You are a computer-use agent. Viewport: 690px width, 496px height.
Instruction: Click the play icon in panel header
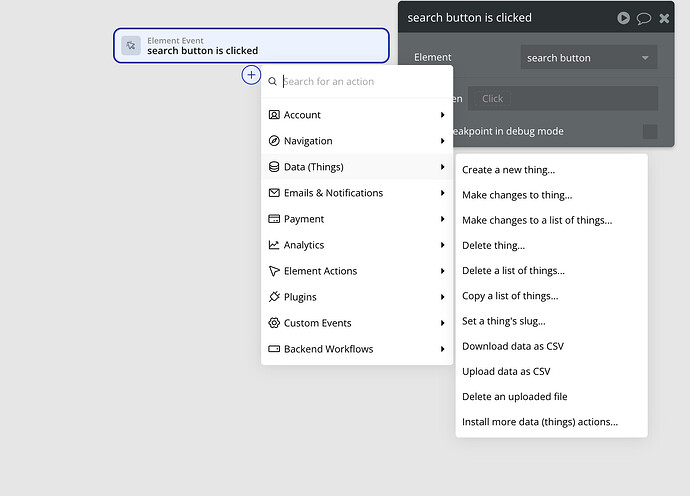tap(623, 18)
